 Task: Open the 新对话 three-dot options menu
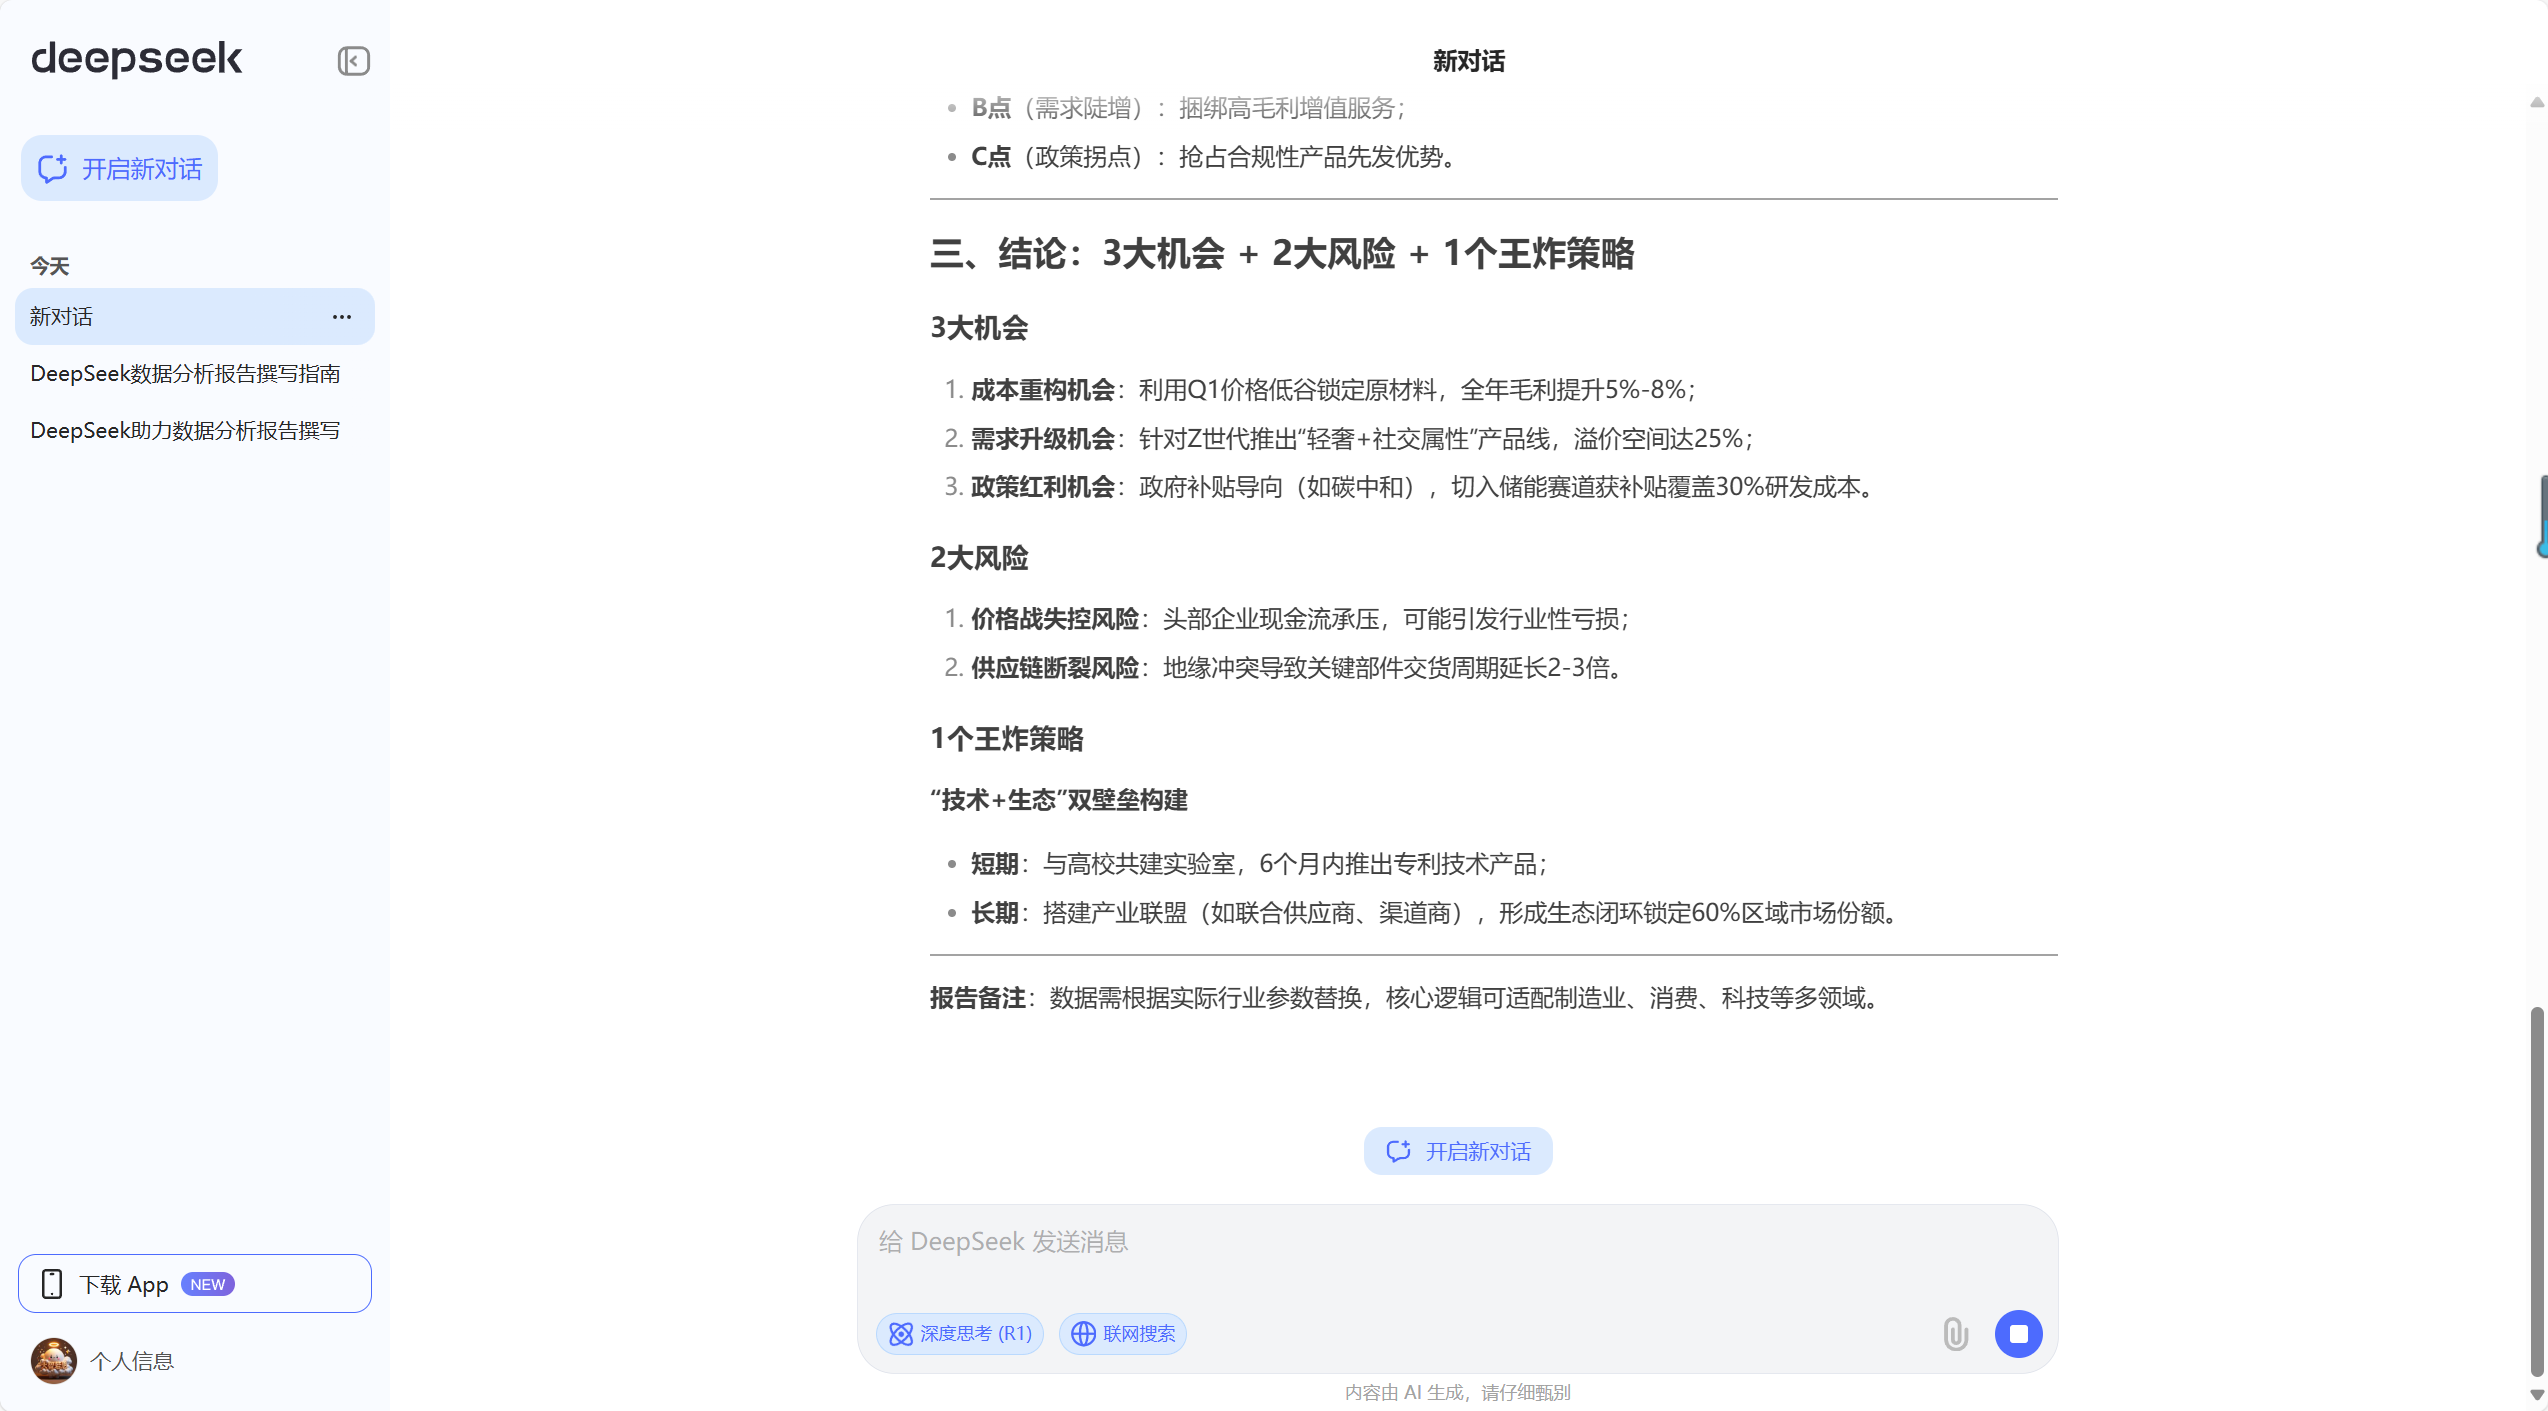(x=342, y=317)
